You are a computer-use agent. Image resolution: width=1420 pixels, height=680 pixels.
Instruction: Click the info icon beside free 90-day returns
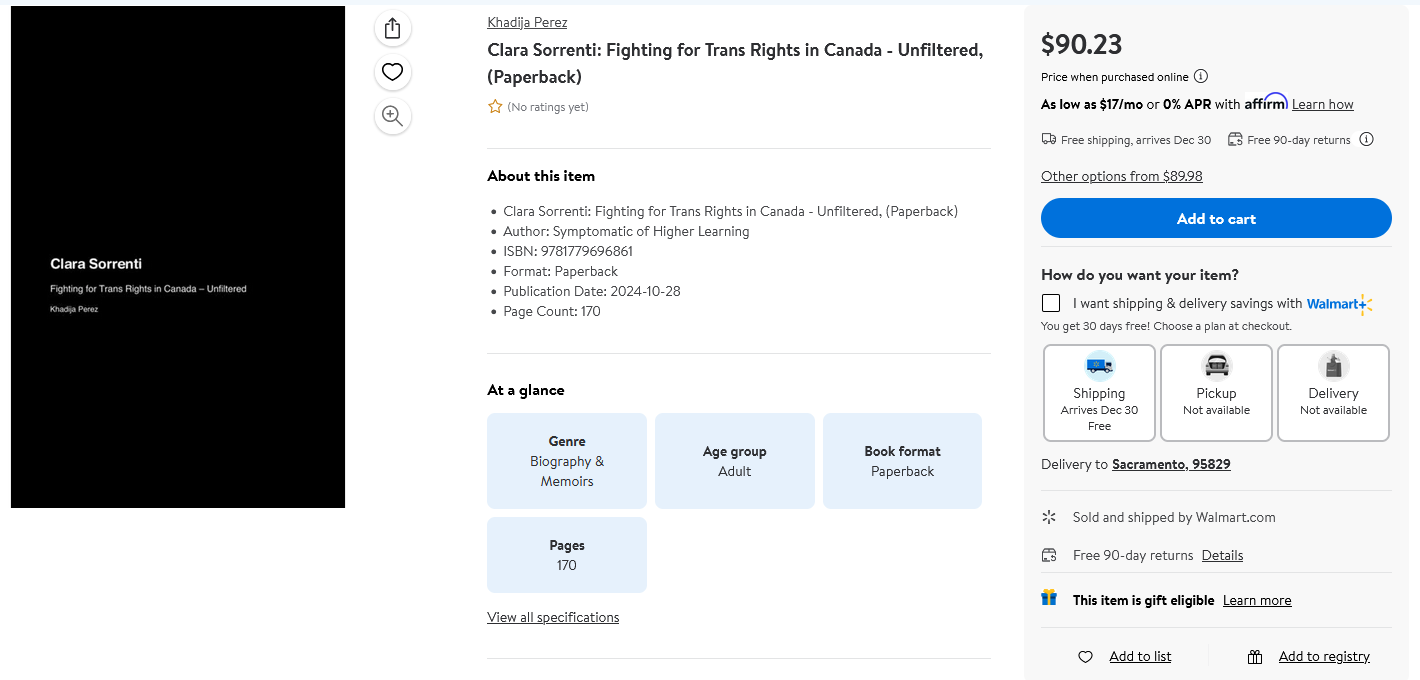pyautogui.click(x=1367, y=140)
